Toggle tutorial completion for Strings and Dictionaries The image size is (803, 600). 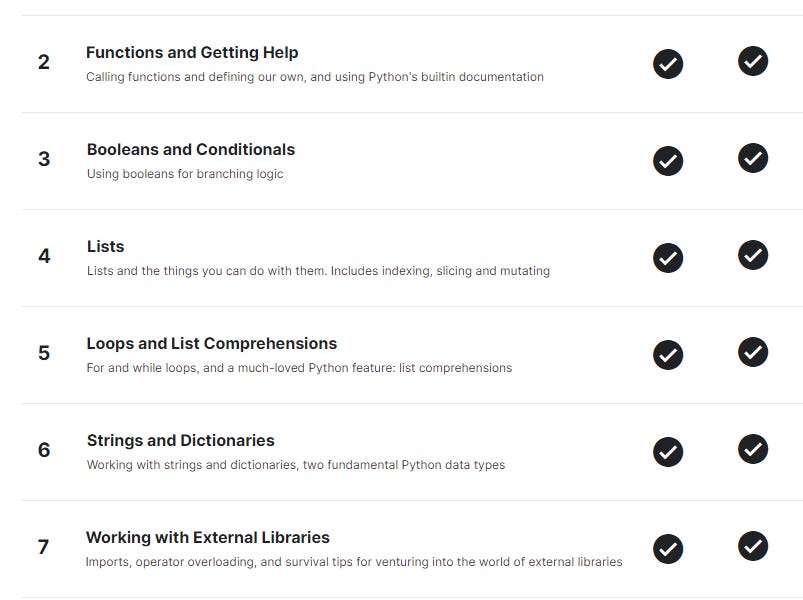point(667,452)
